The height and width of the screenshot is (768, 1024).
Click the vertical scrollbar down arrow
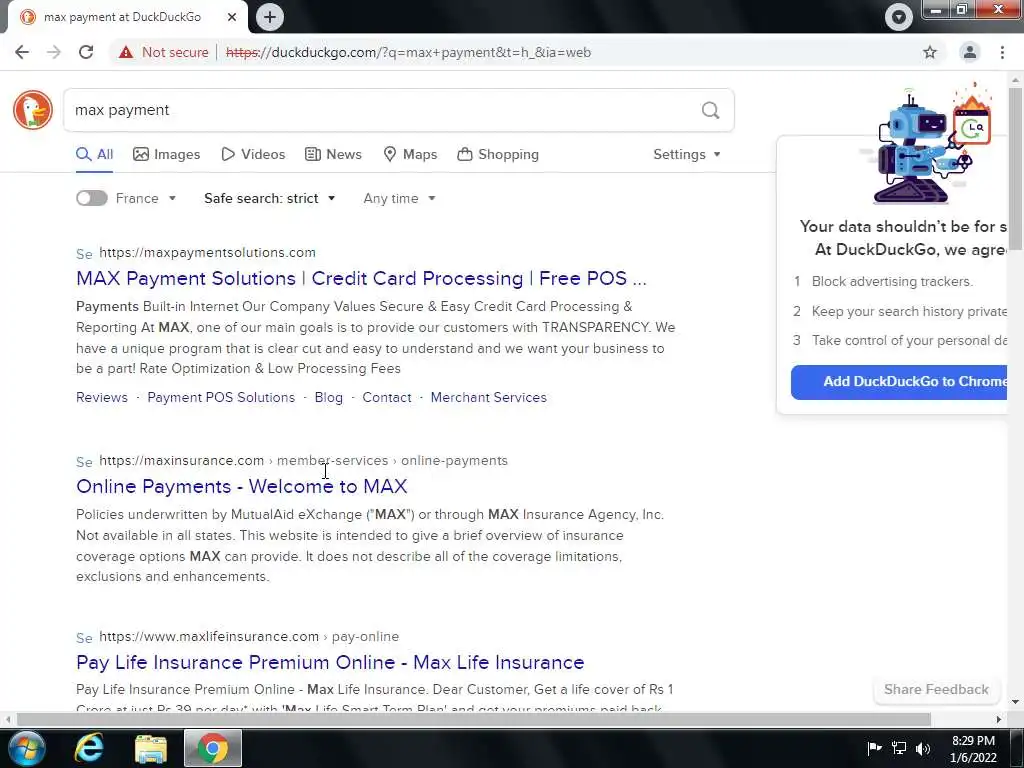pos(1015,702)
